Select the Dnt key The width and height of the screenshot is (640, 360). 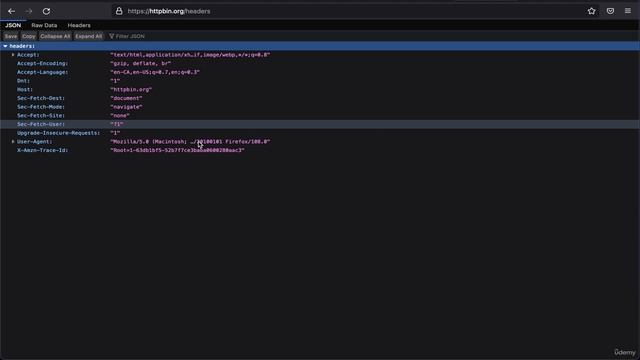[23, 81]
